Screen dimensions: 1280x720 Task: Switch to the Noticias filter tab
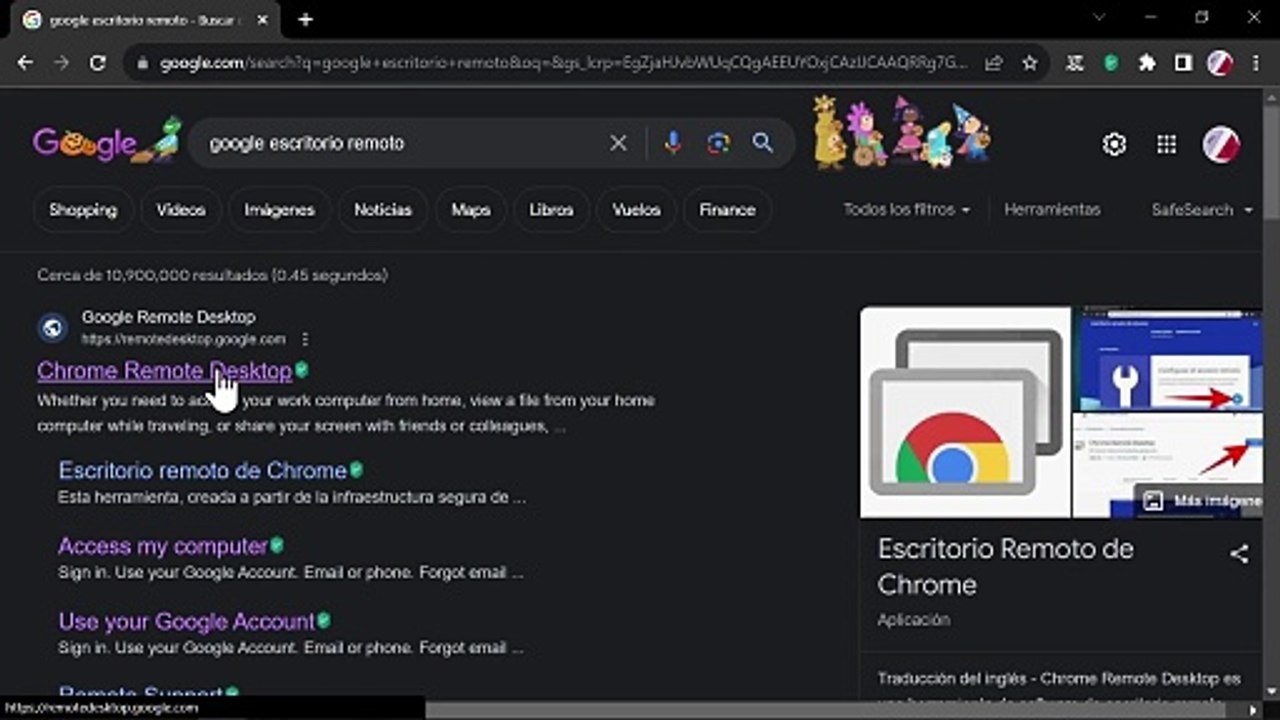coord(383,210)
